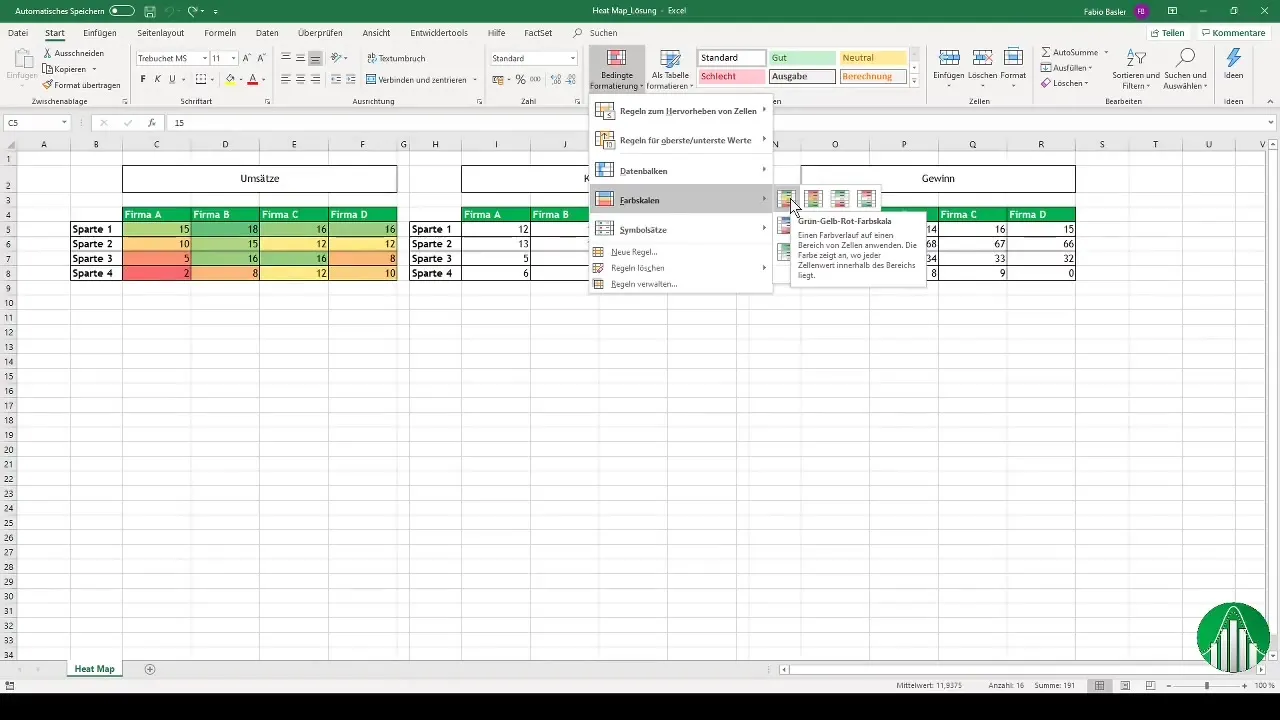Open the fill color dropdown arrow

[x=241, y=80]
